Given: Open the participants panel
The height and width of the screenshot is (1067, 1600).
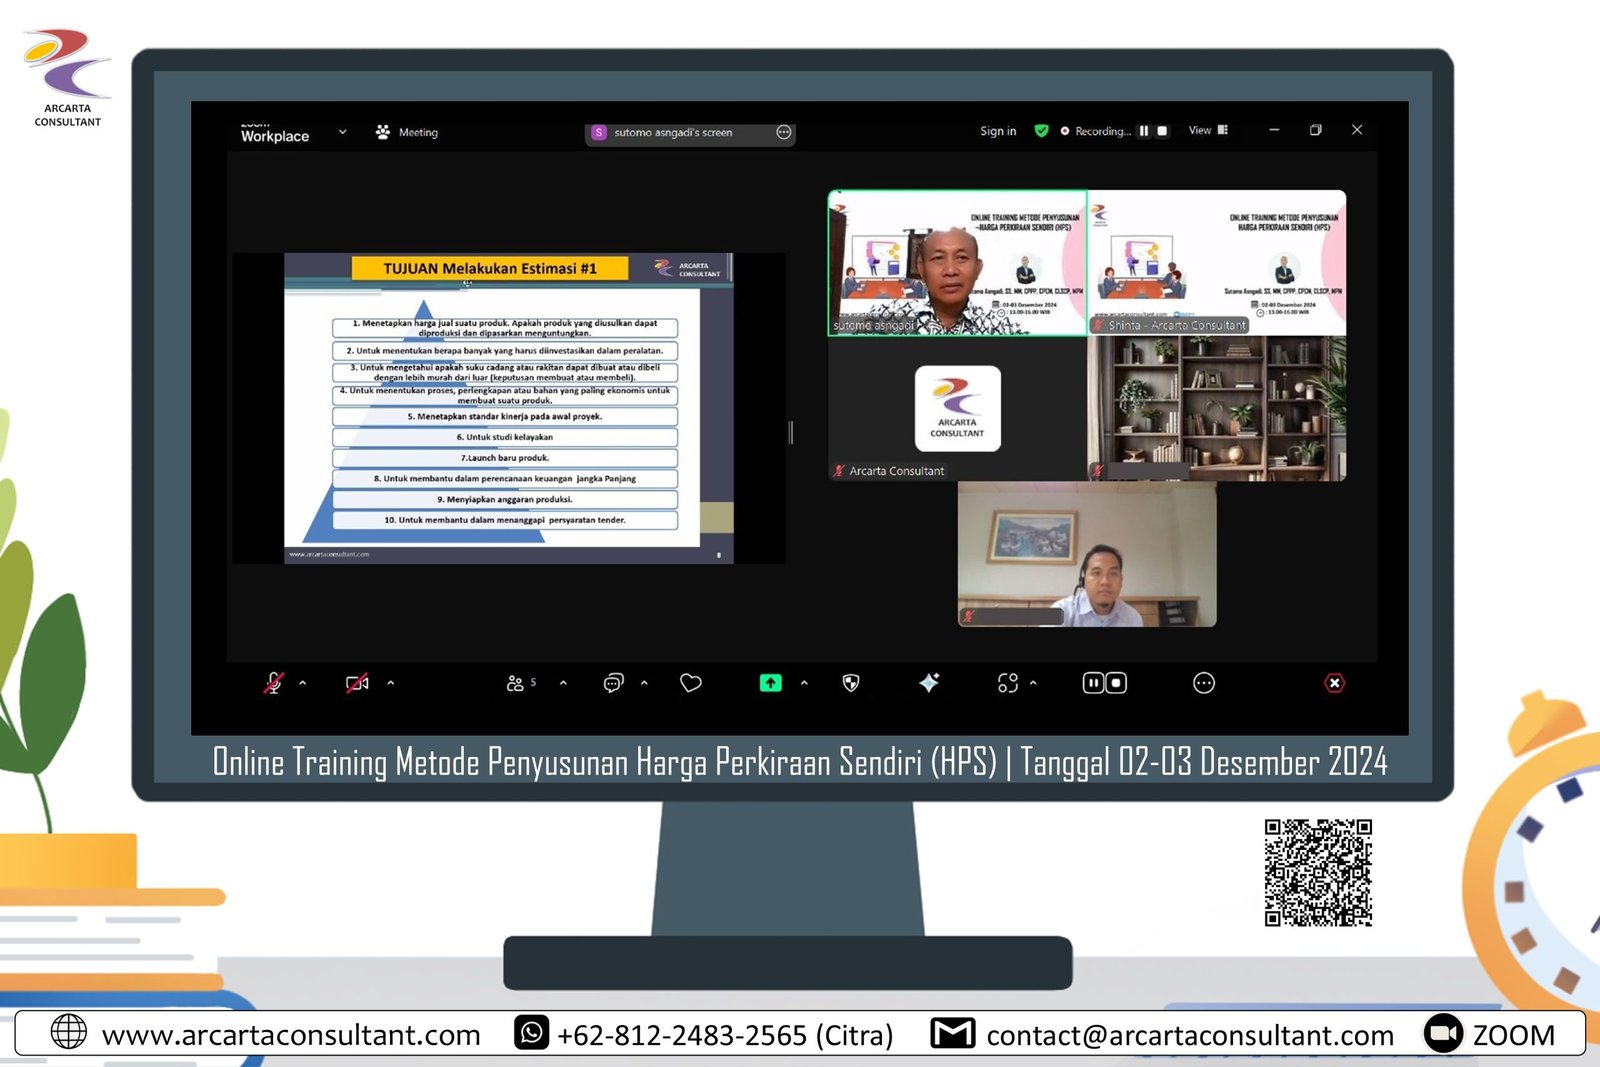Looking at the screenshot, I should pos(517,683).
